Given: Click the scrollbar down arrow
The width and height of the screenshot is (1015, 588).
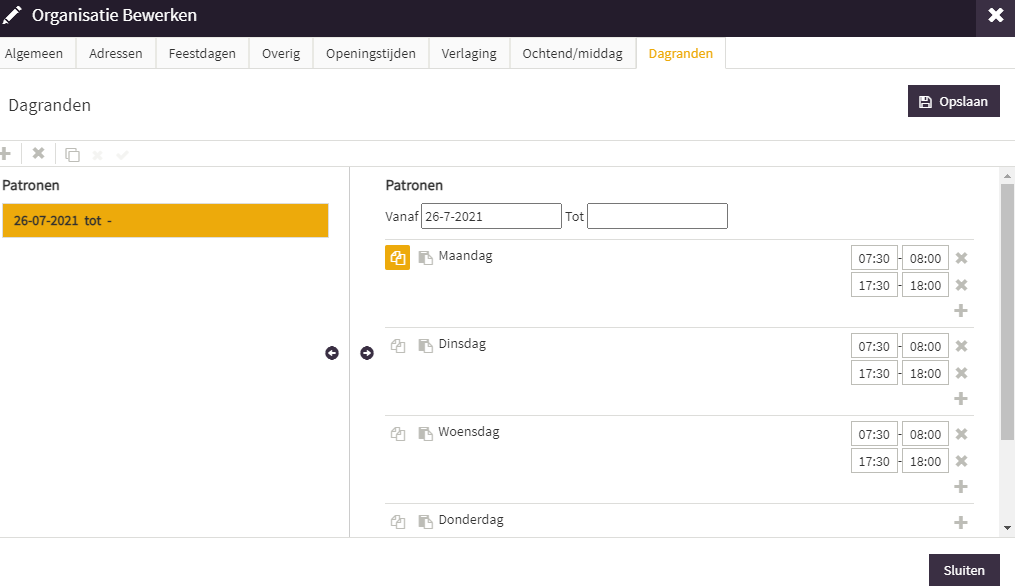Looking at the screenshot, I should (1007, 528).
